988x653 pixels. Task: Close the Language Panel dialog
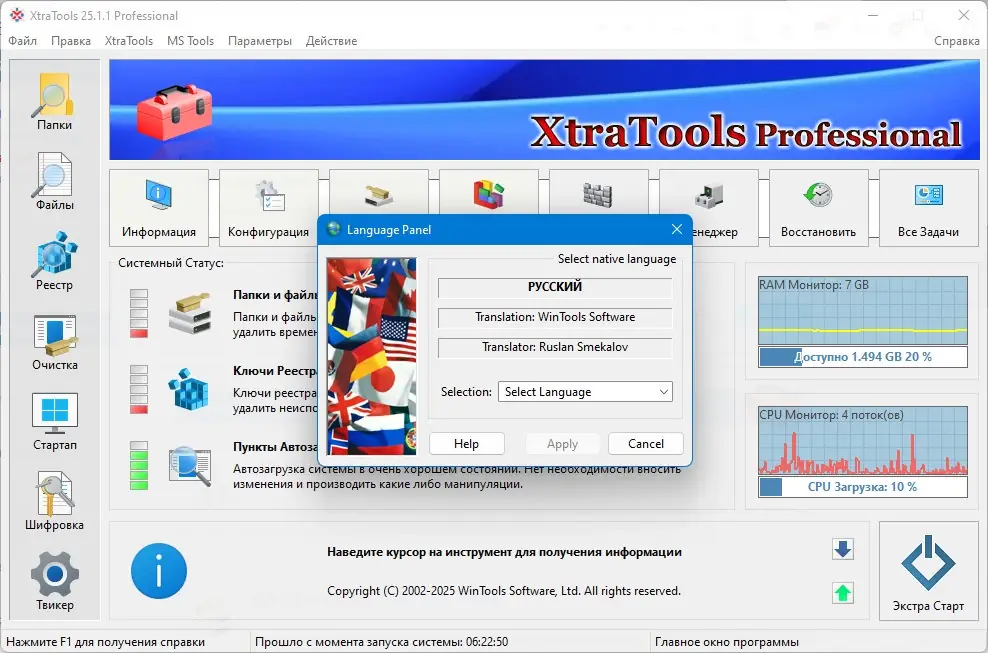pos(677,229)
